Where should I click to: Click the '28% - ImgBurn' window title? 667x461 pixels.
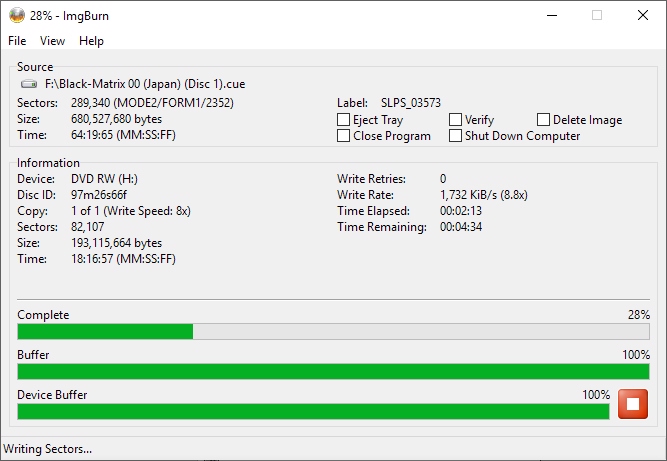coord(69,16)
